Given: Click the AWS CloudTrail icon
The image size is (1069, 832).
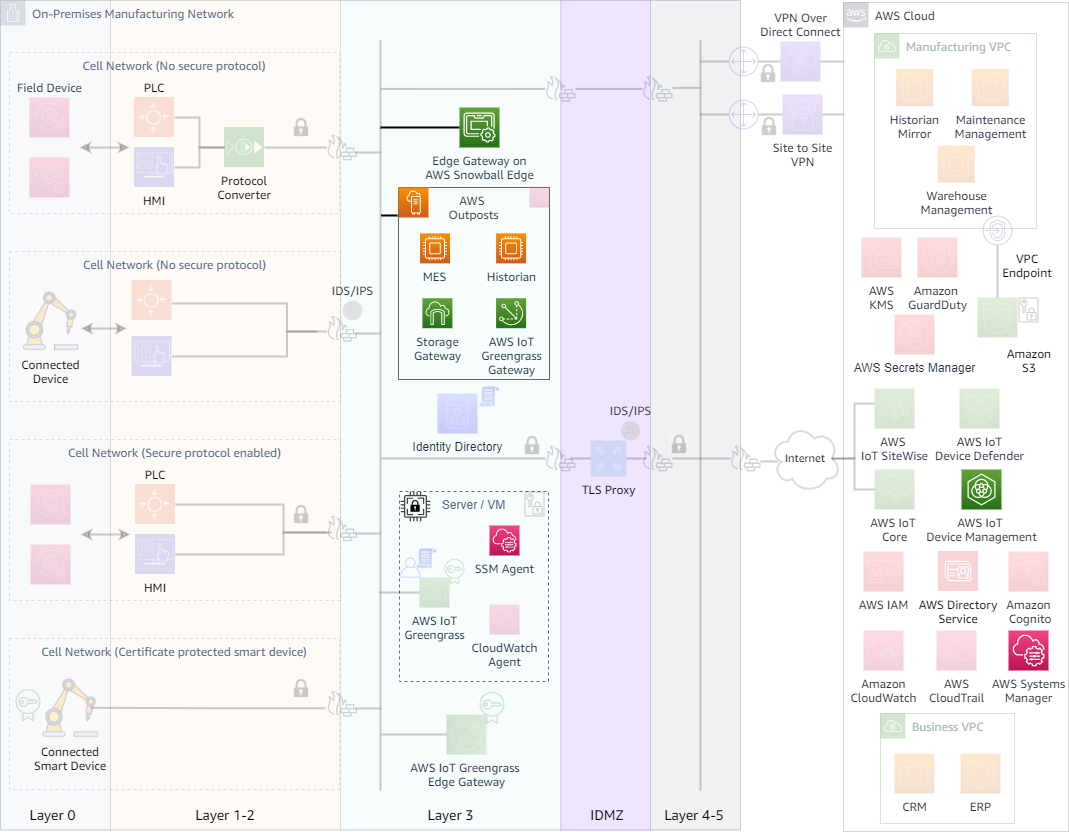Looking at the screenshot, I should click(957, 651).
